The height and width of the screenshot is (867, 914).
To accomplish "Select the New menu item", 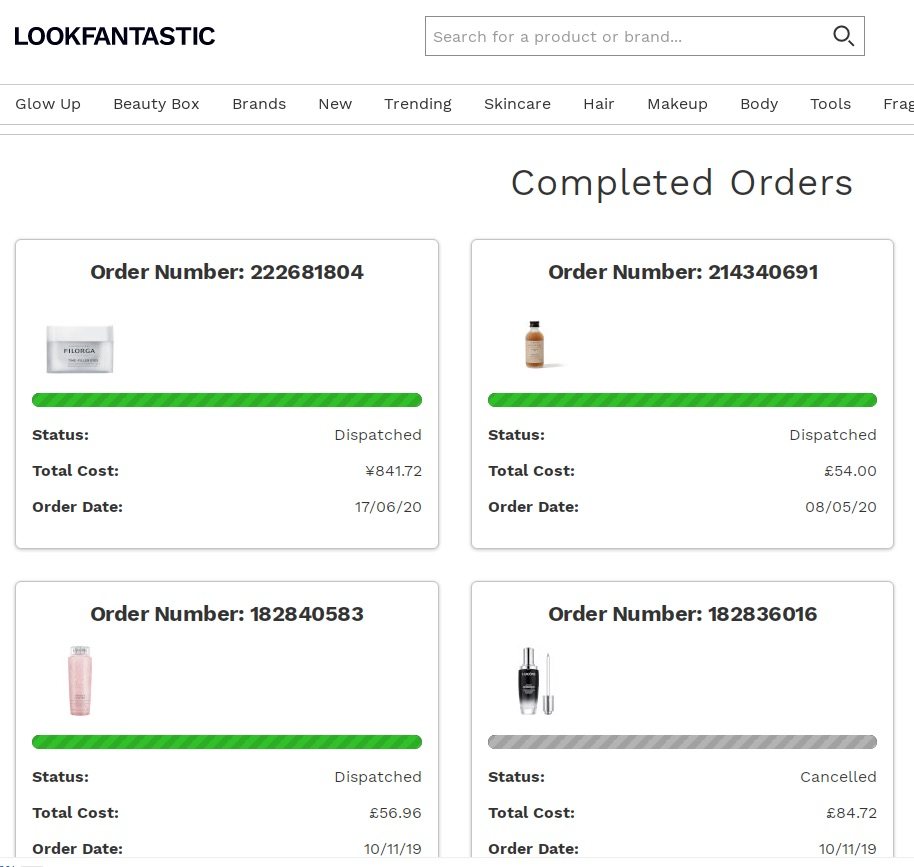I will point(335,104).
